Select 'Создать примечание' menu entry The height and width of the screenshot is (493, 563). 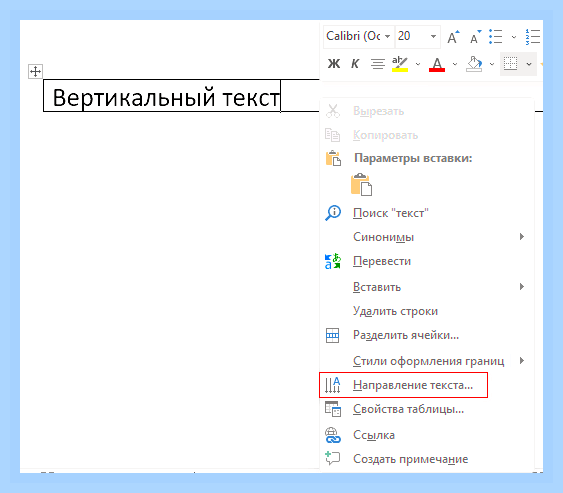[x=427, y=459]
